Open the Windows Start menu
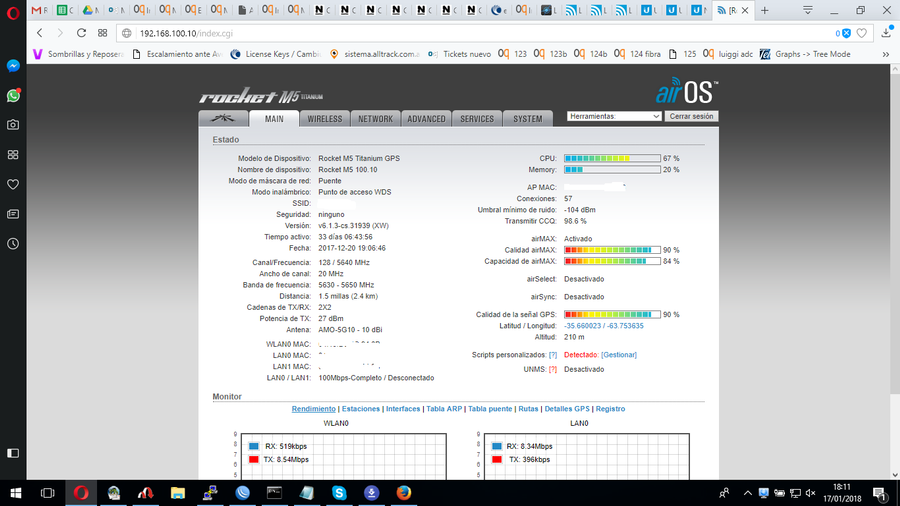This screenshot has height=506, width=900. pos(15,493)
